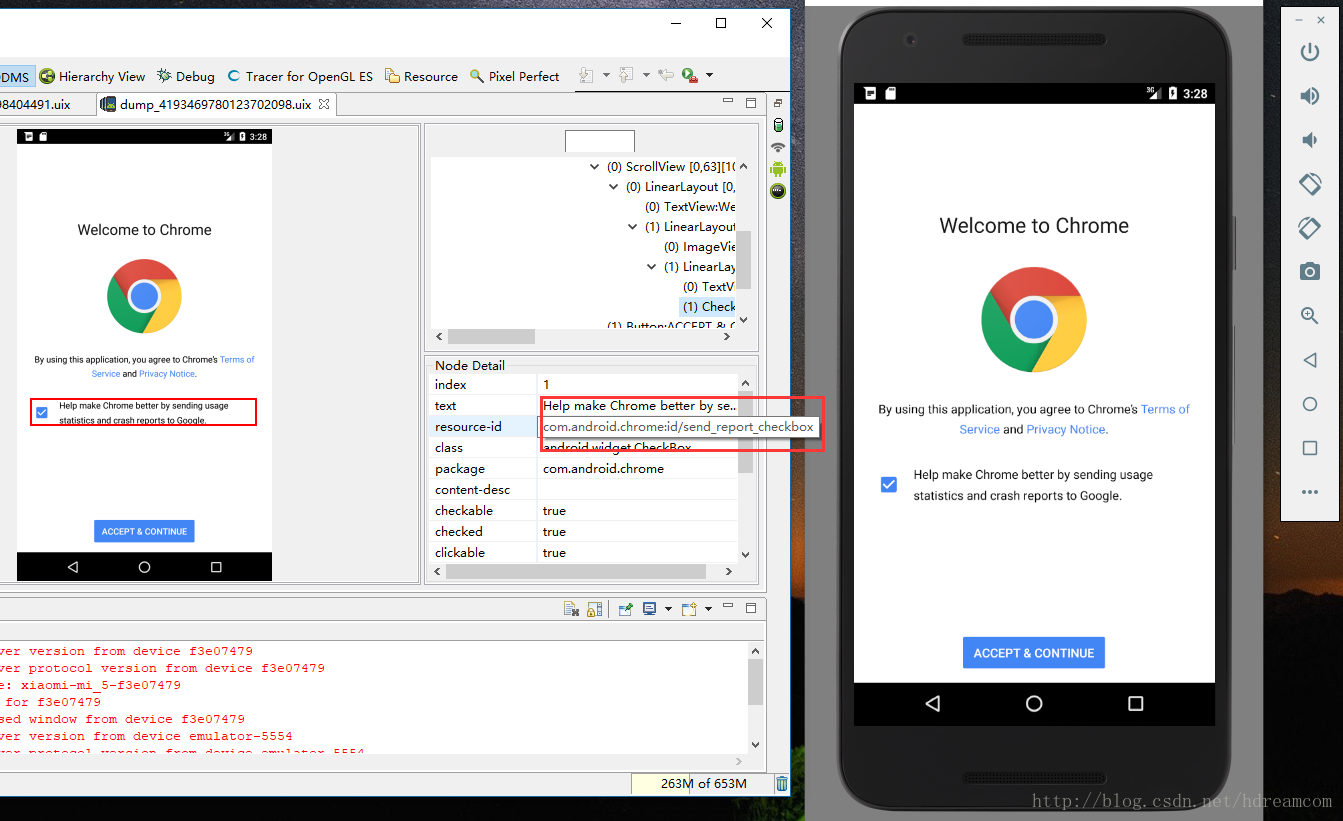Select the (1) CheckBox tree node
Image resolution: width=1343 pixels, height=821 pixels.
tap(708, 307)
